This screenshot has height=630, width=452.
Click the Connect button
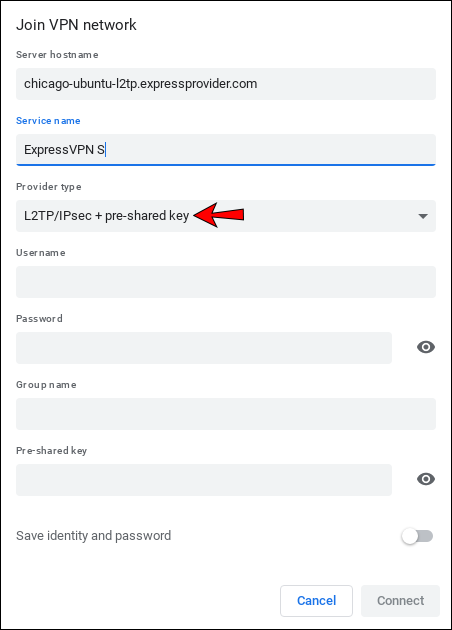click(400, 601)
